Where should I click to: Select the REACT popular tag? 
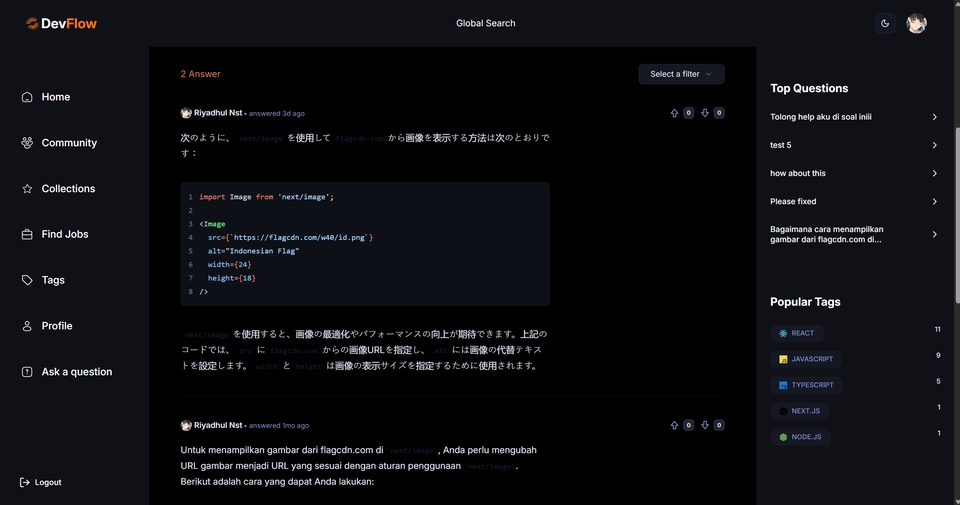tap(797, 333)
